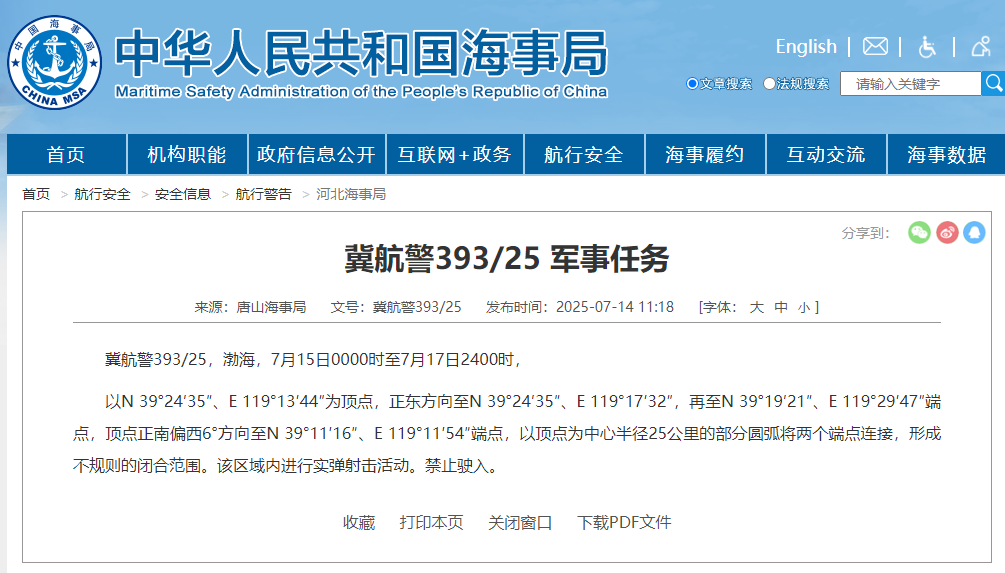Click the elderly-care mode icon
The image size is (1005, 573).
click(981, 46)
